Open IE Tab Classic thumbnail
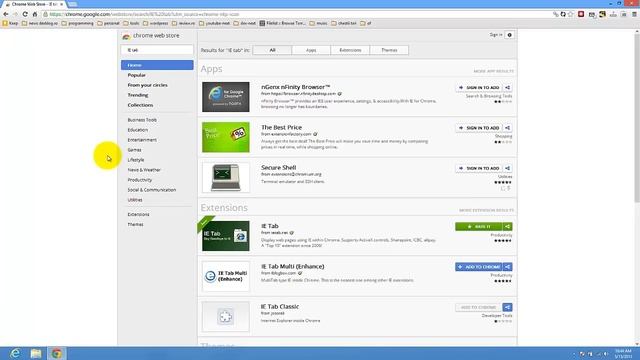 tap(226, 317)
